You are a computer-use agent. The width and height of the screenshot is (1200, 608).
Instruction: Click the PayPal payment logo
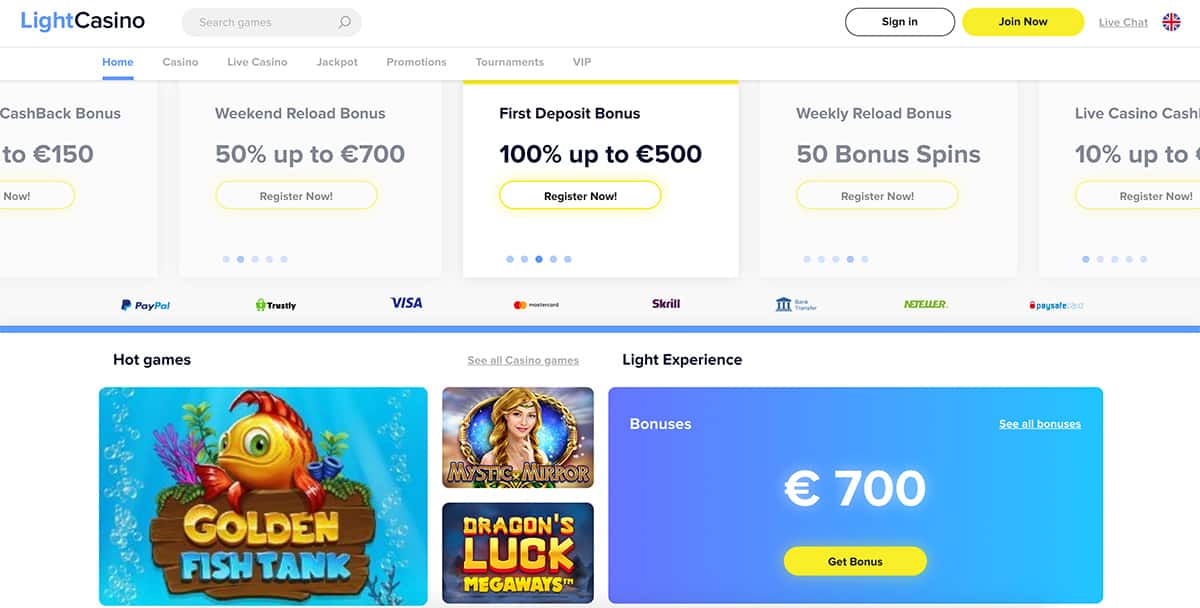click(x=146, y=305)
